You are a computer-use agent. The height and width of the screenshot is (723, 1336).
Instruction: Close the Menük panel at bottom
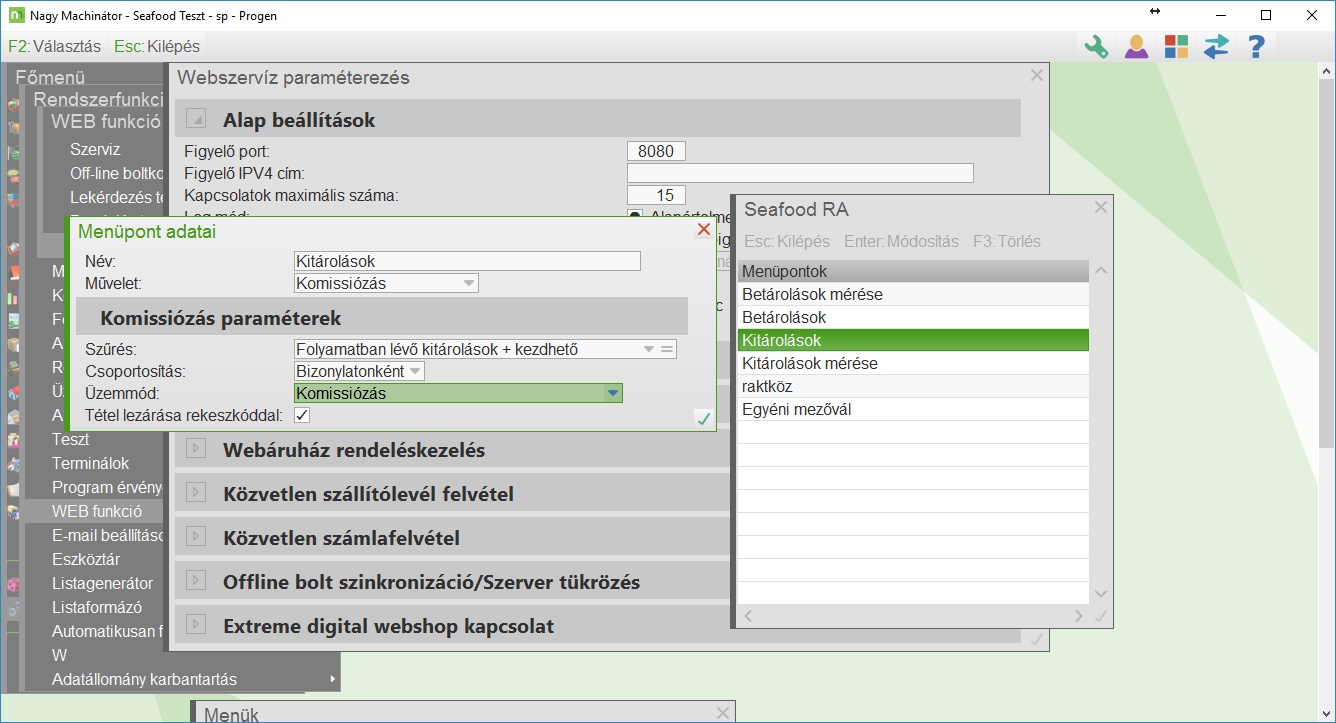723,713
